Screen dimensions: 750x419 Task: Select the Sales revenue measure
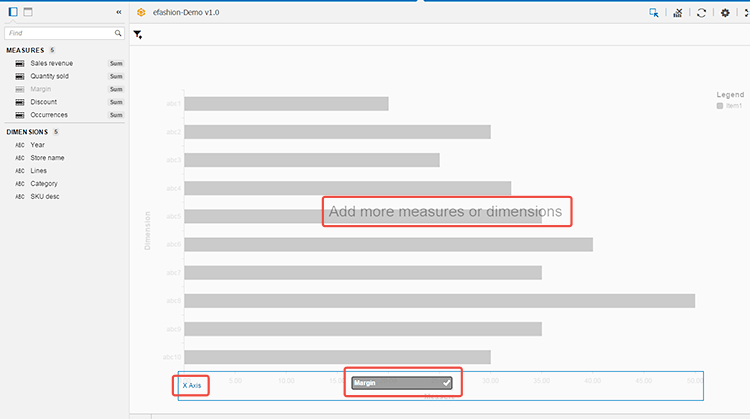(x=52, y=63)
